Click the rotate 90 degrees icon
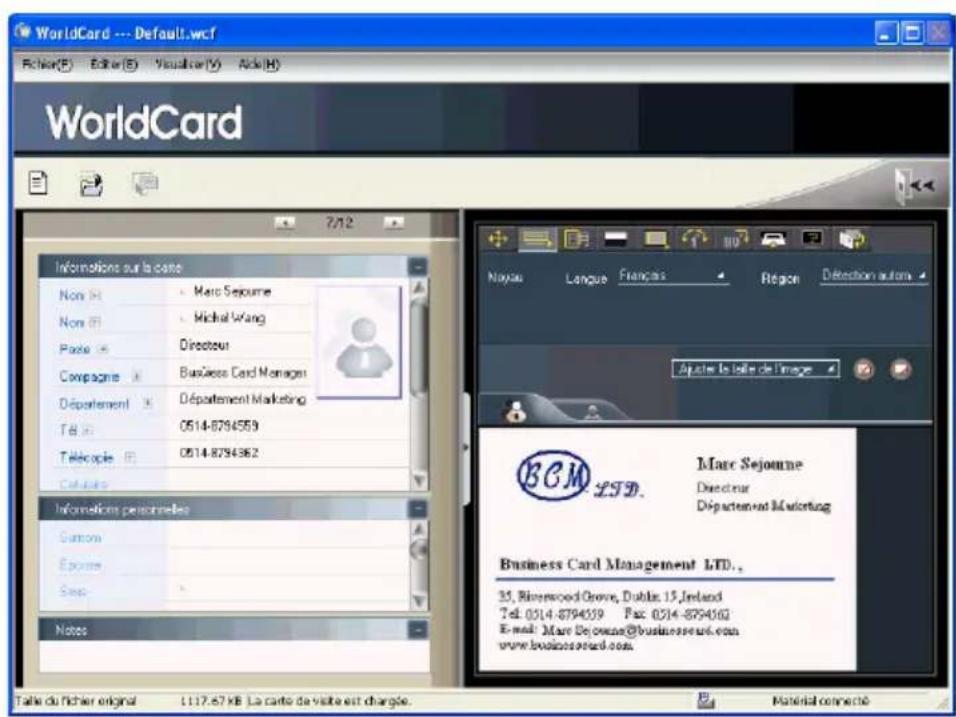The image size is (956, 717). pos(735,240)
